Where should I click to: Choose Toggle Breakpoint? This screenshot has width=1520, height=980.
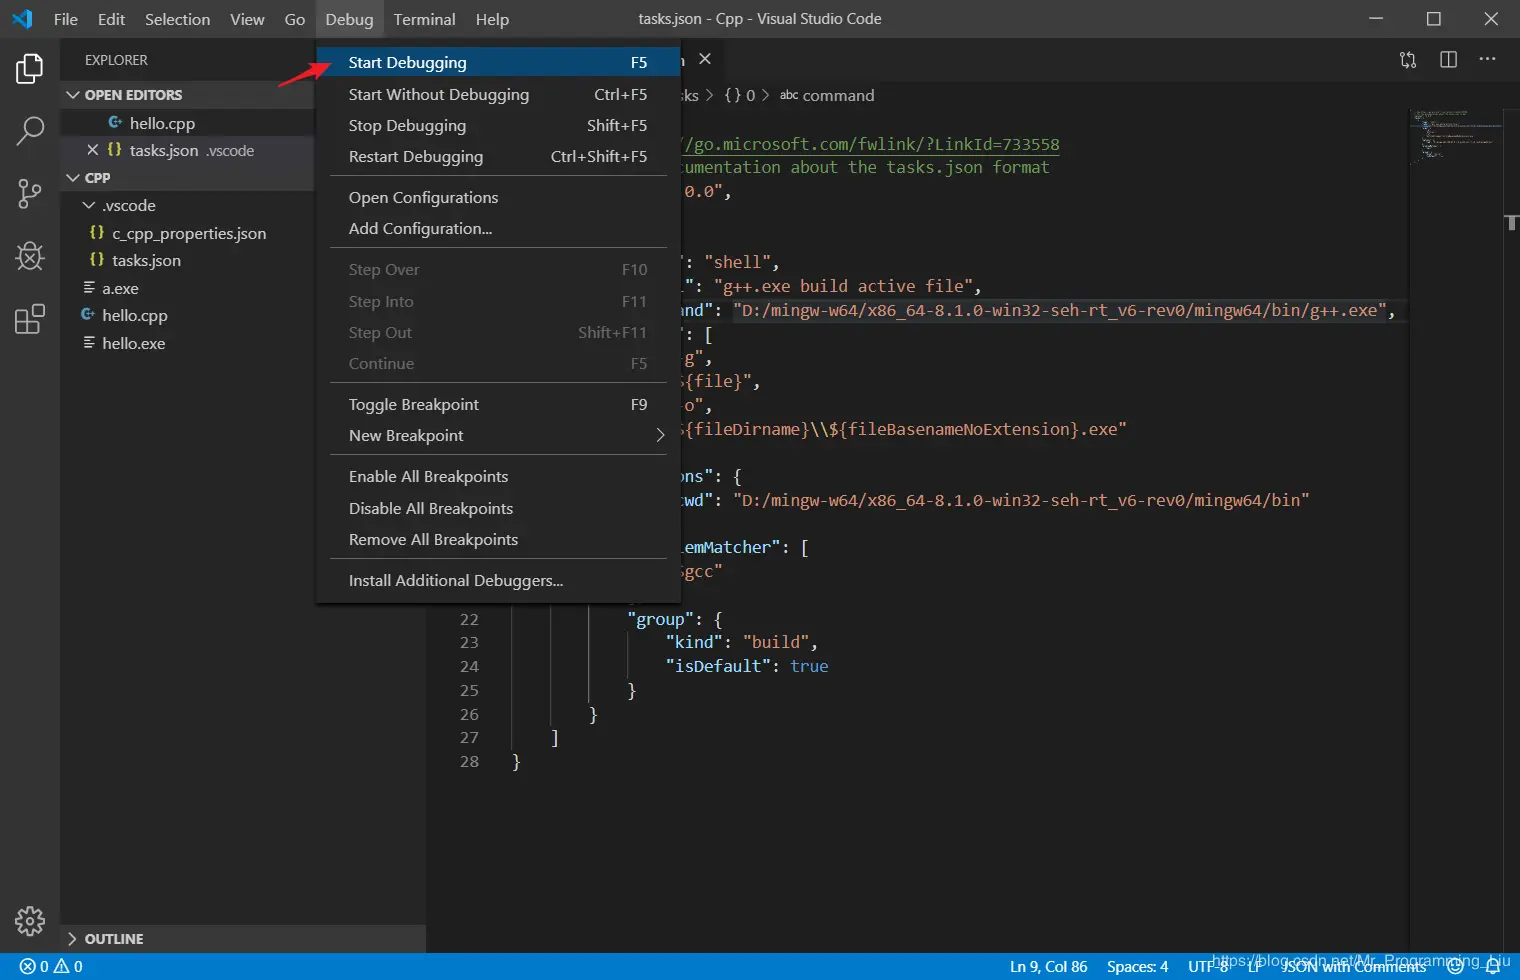(x=498, y=404)
